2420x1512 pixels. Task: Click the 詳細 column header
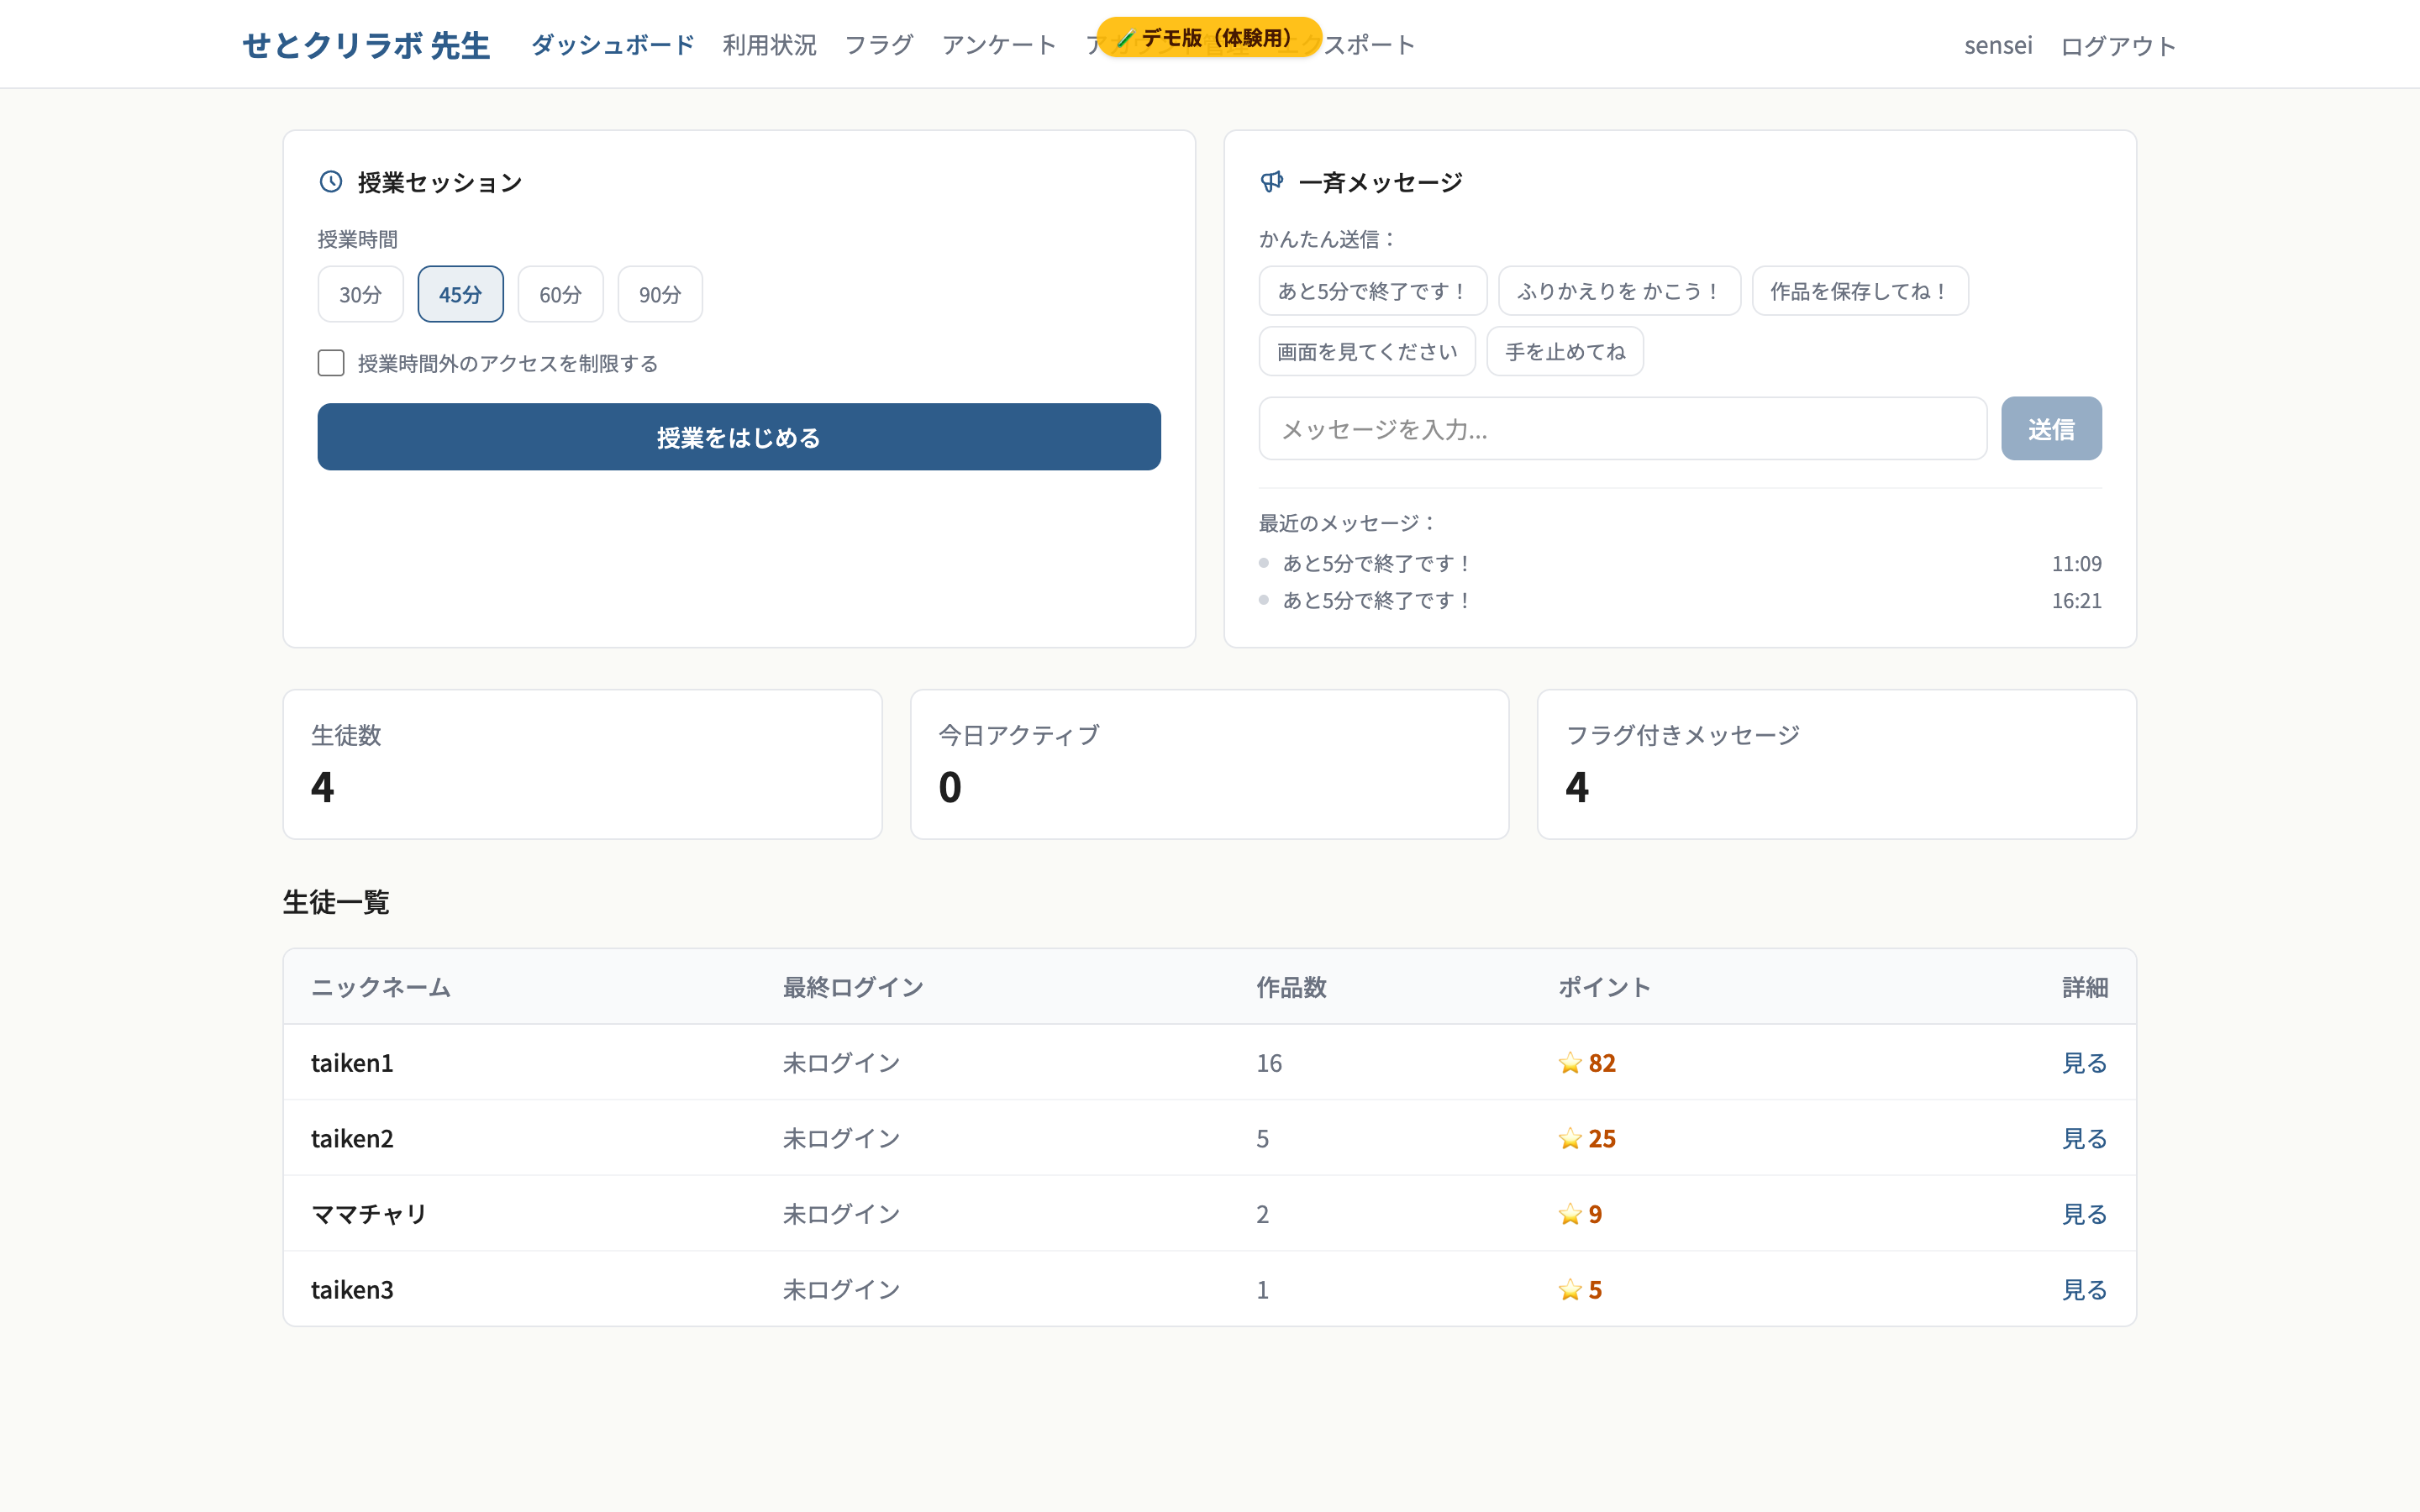click(x=2085, y=987)
